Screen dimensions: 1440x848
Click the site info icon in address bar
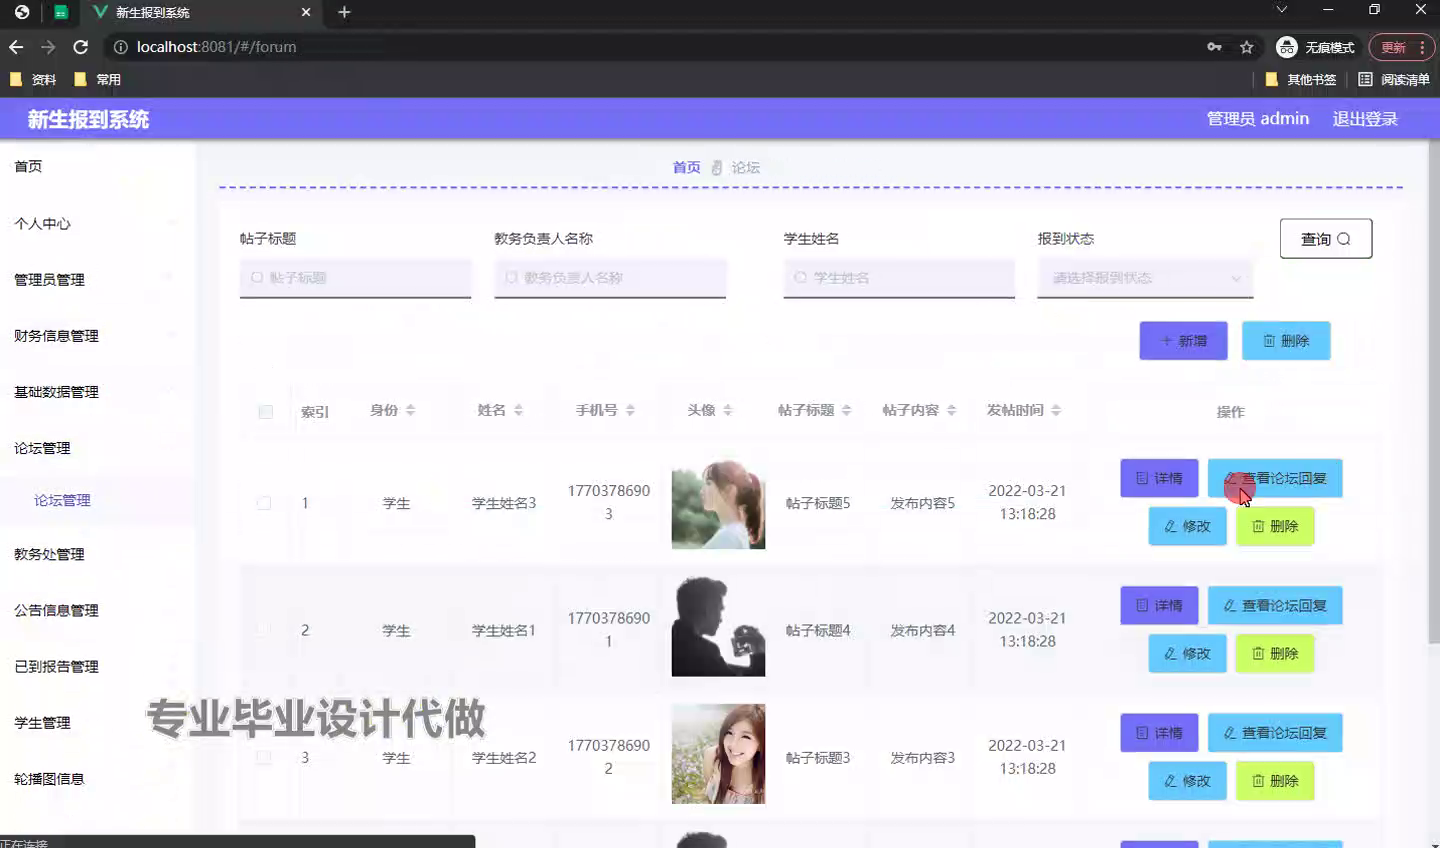(120, 47)
